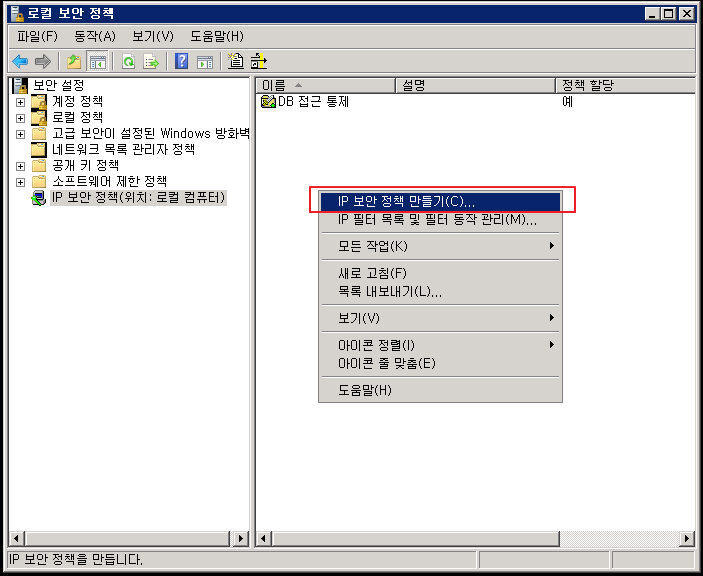Click the Create IP Security Policy toolbar icon

pyautogui.click(x=235, y=61)
